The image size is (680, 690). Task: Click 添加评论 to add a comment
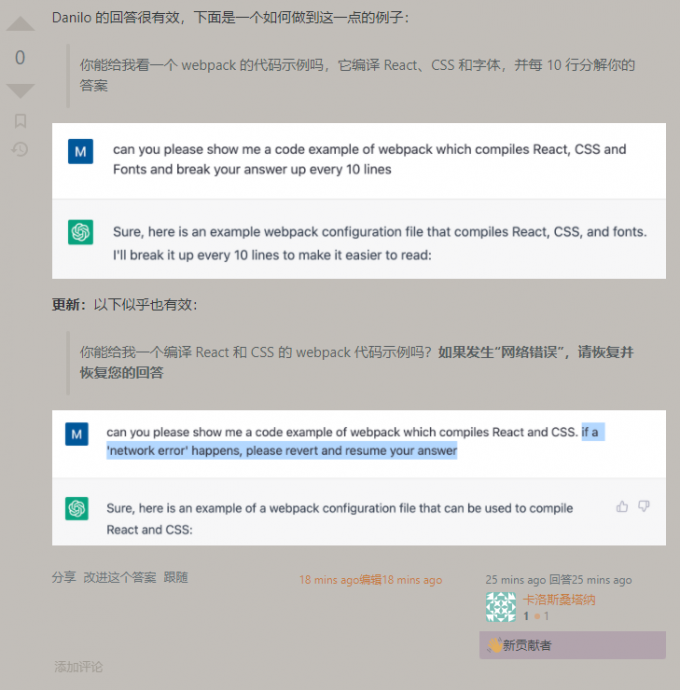(x=78, y=666)
